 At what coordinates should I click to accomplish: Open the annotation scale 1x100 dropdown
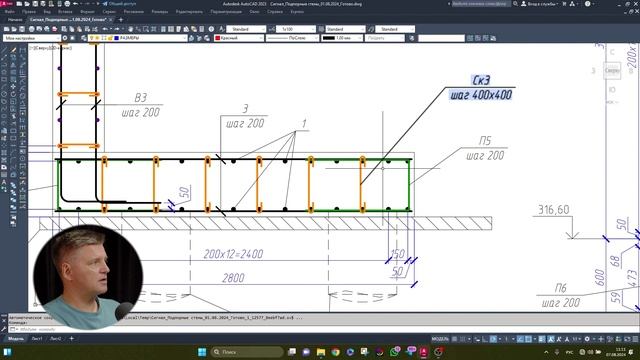[296, 29]
